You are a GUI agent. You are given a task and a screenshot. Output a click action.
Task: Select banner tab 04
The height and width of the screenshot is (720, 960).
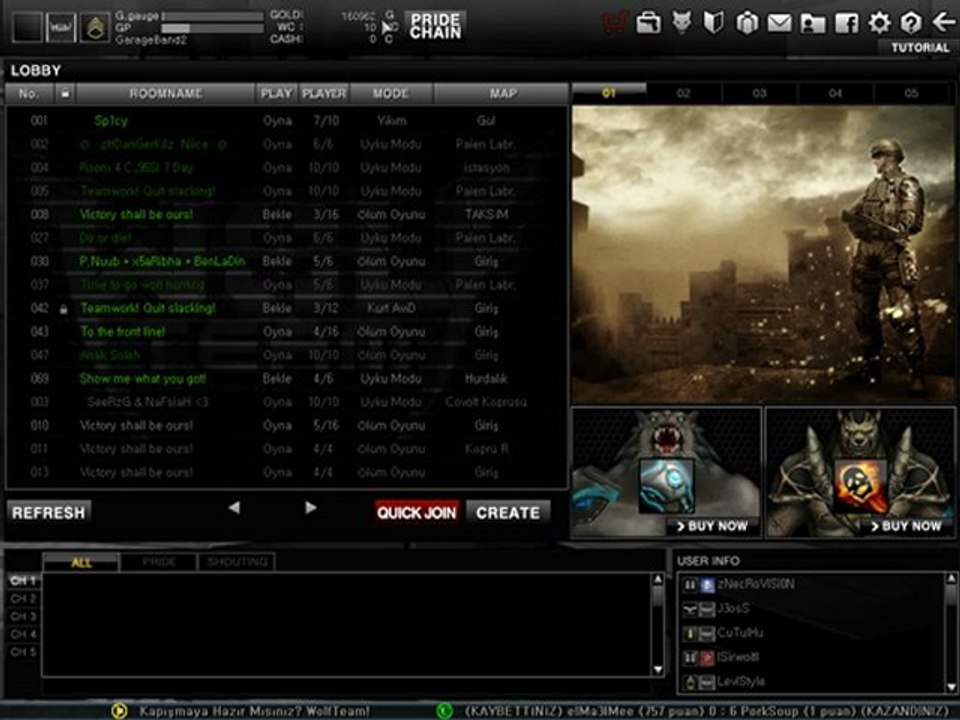[x=836, y=93]
